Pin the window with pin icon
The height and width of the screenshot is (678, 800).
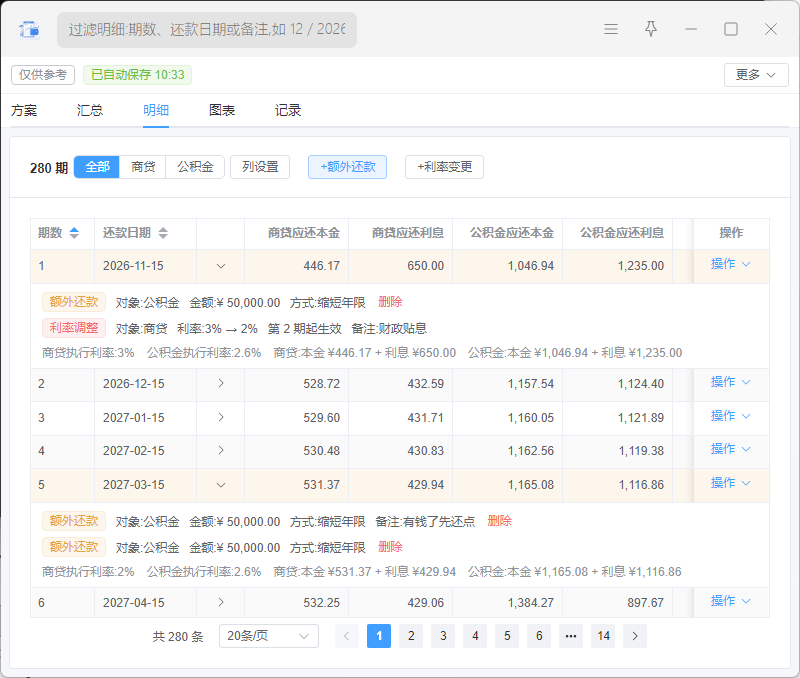[x=651, y=29]
